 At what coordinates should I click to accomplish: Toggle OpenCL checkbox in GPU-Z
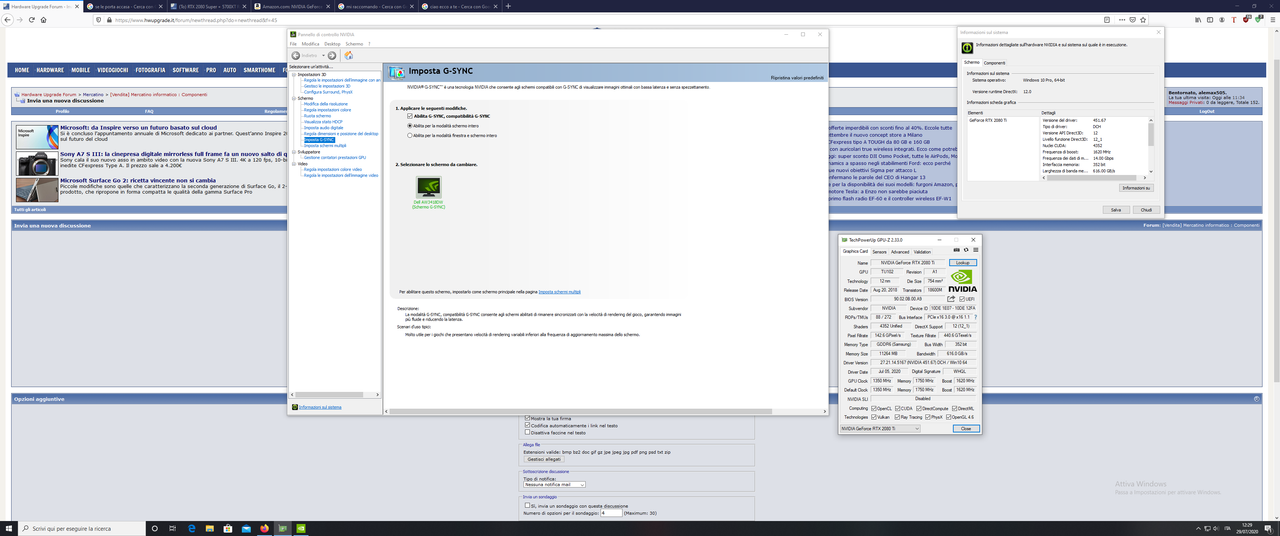(874, 408)
